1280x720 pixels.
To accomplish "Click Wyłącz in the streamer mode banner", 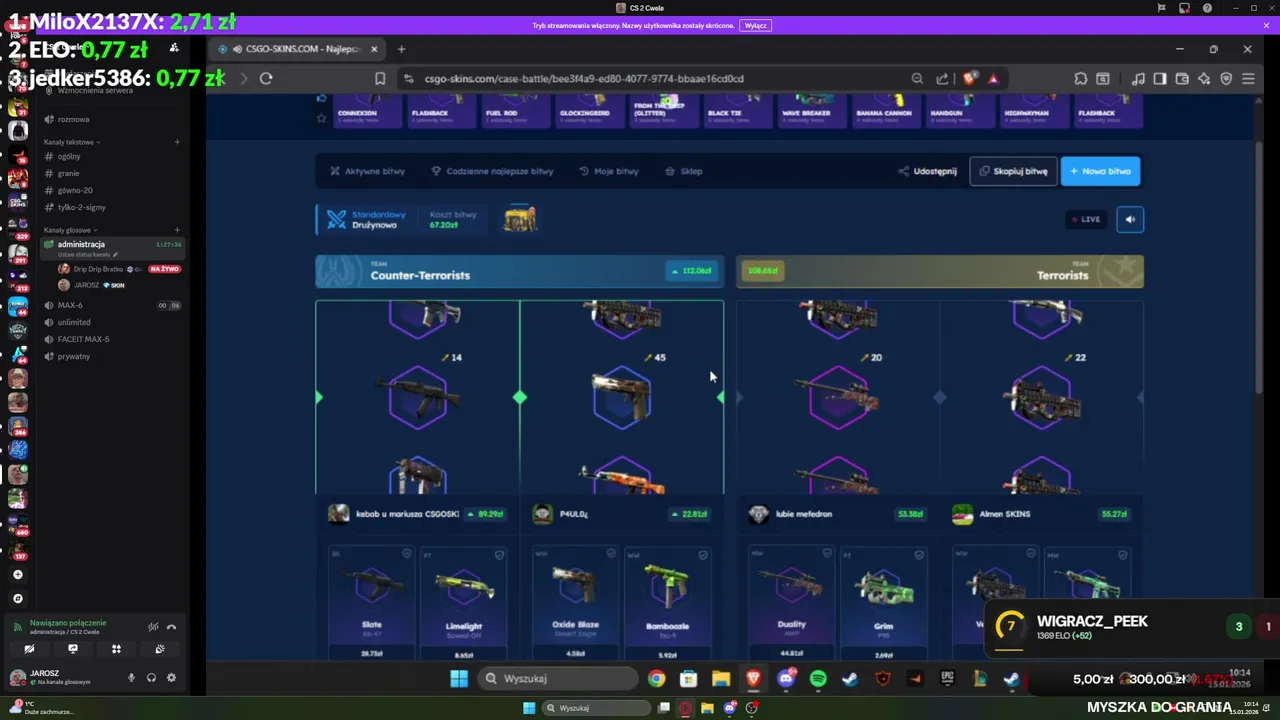I will pos(756,26).
